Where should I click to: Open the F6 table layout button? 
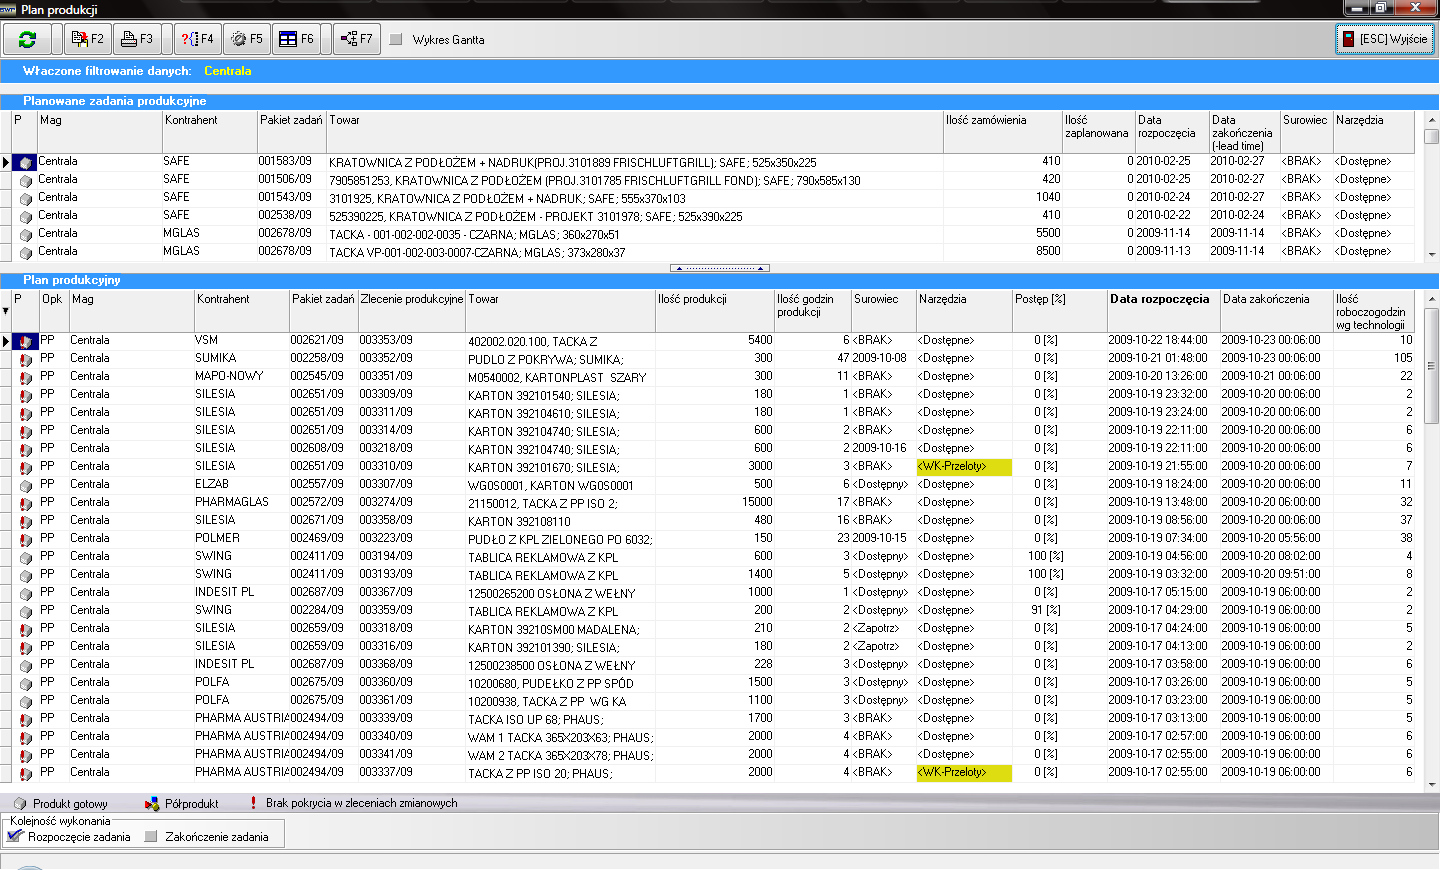pos(297,39)
